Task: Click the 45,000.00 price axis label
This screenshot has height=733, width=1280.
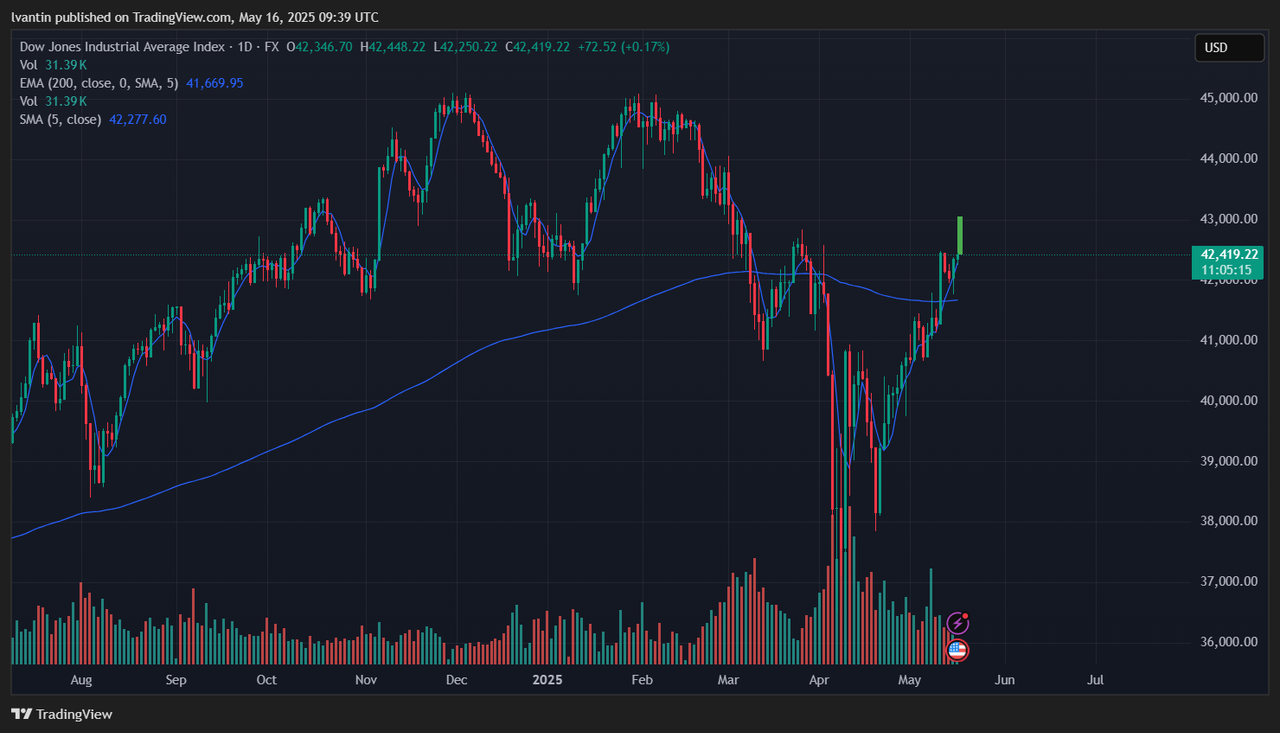Action: pos(1229,98)
